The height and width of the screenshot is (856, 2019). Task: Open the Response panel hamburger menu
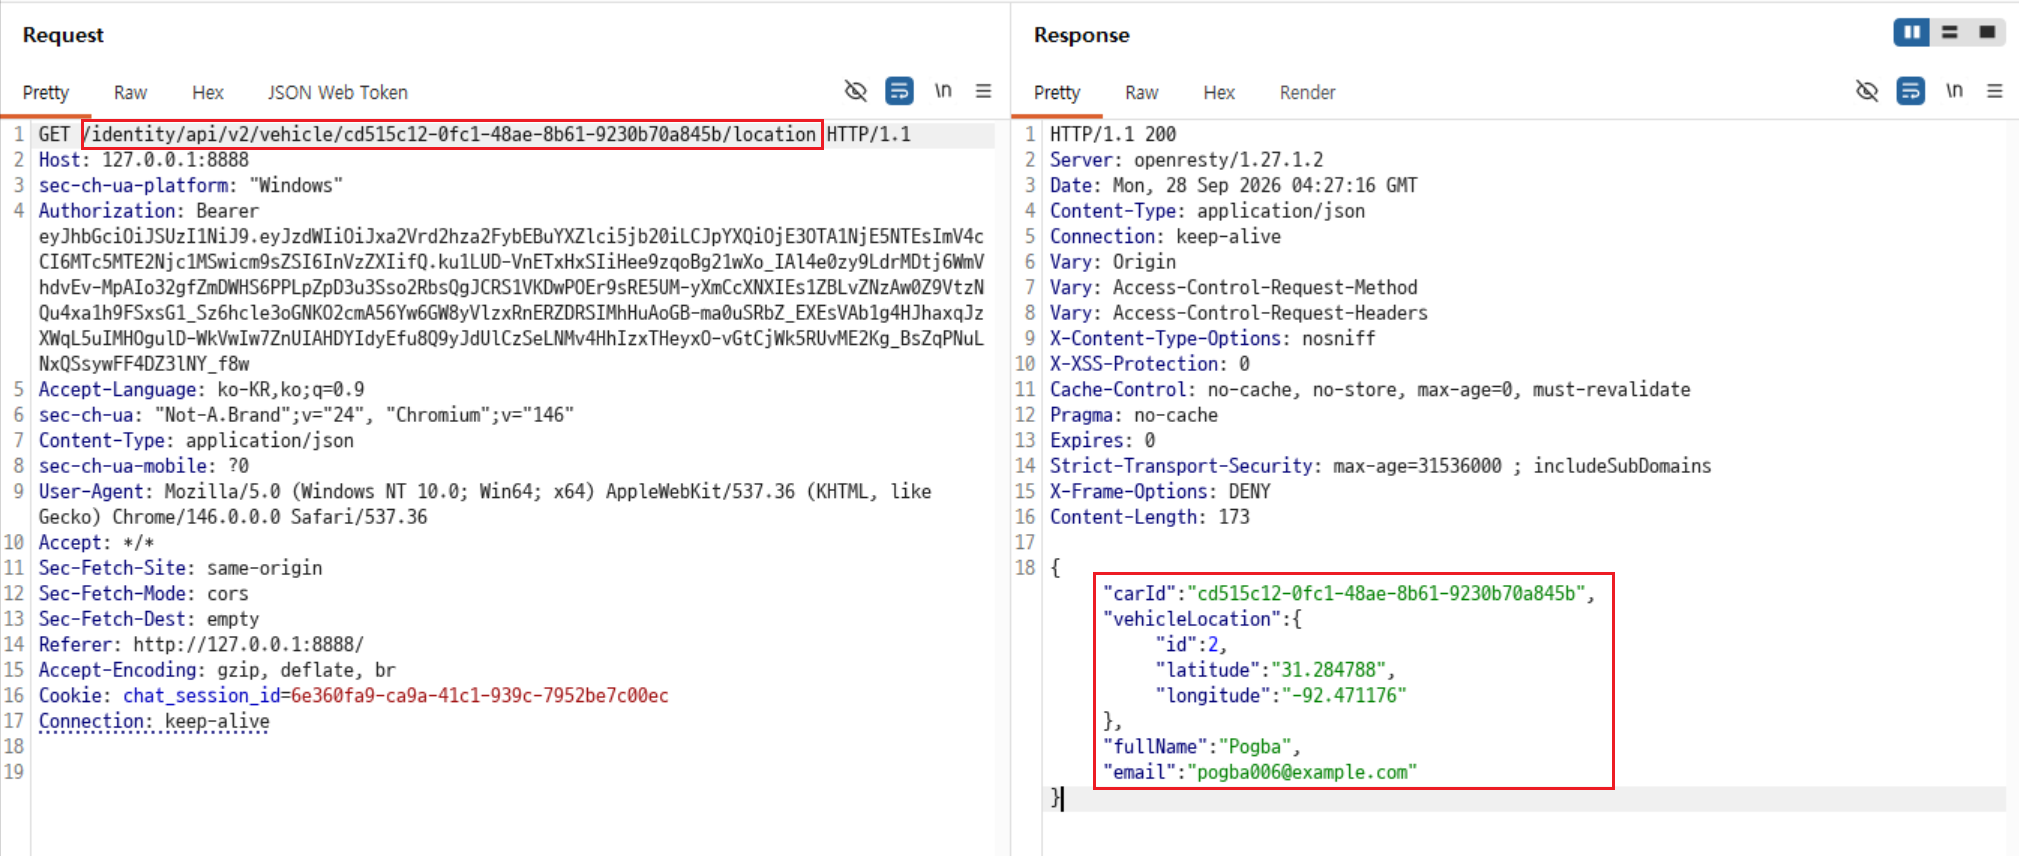pos(1995,91)
